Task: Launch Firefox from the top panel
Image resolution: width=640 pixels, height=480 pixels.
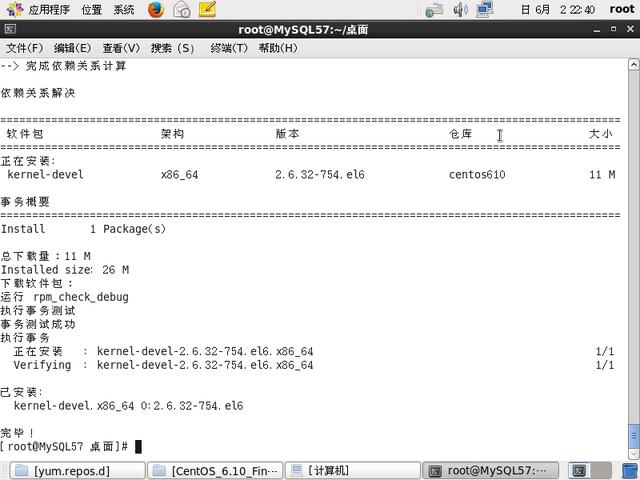Action: (156, 10)
